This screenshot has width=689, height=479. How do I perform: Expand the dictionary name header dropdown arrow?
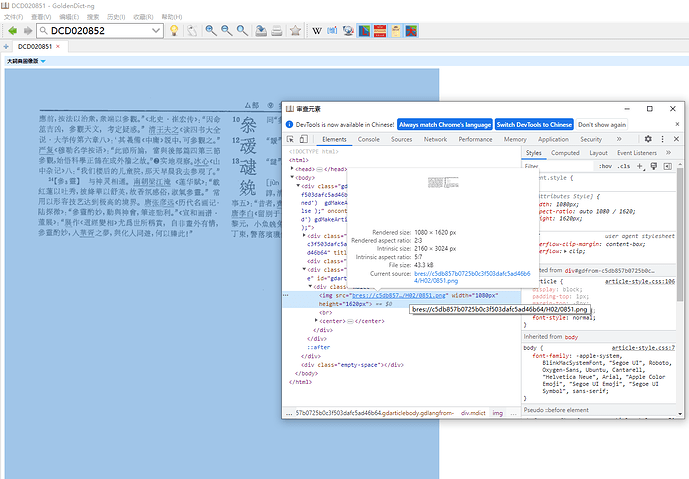pos(43,61)
